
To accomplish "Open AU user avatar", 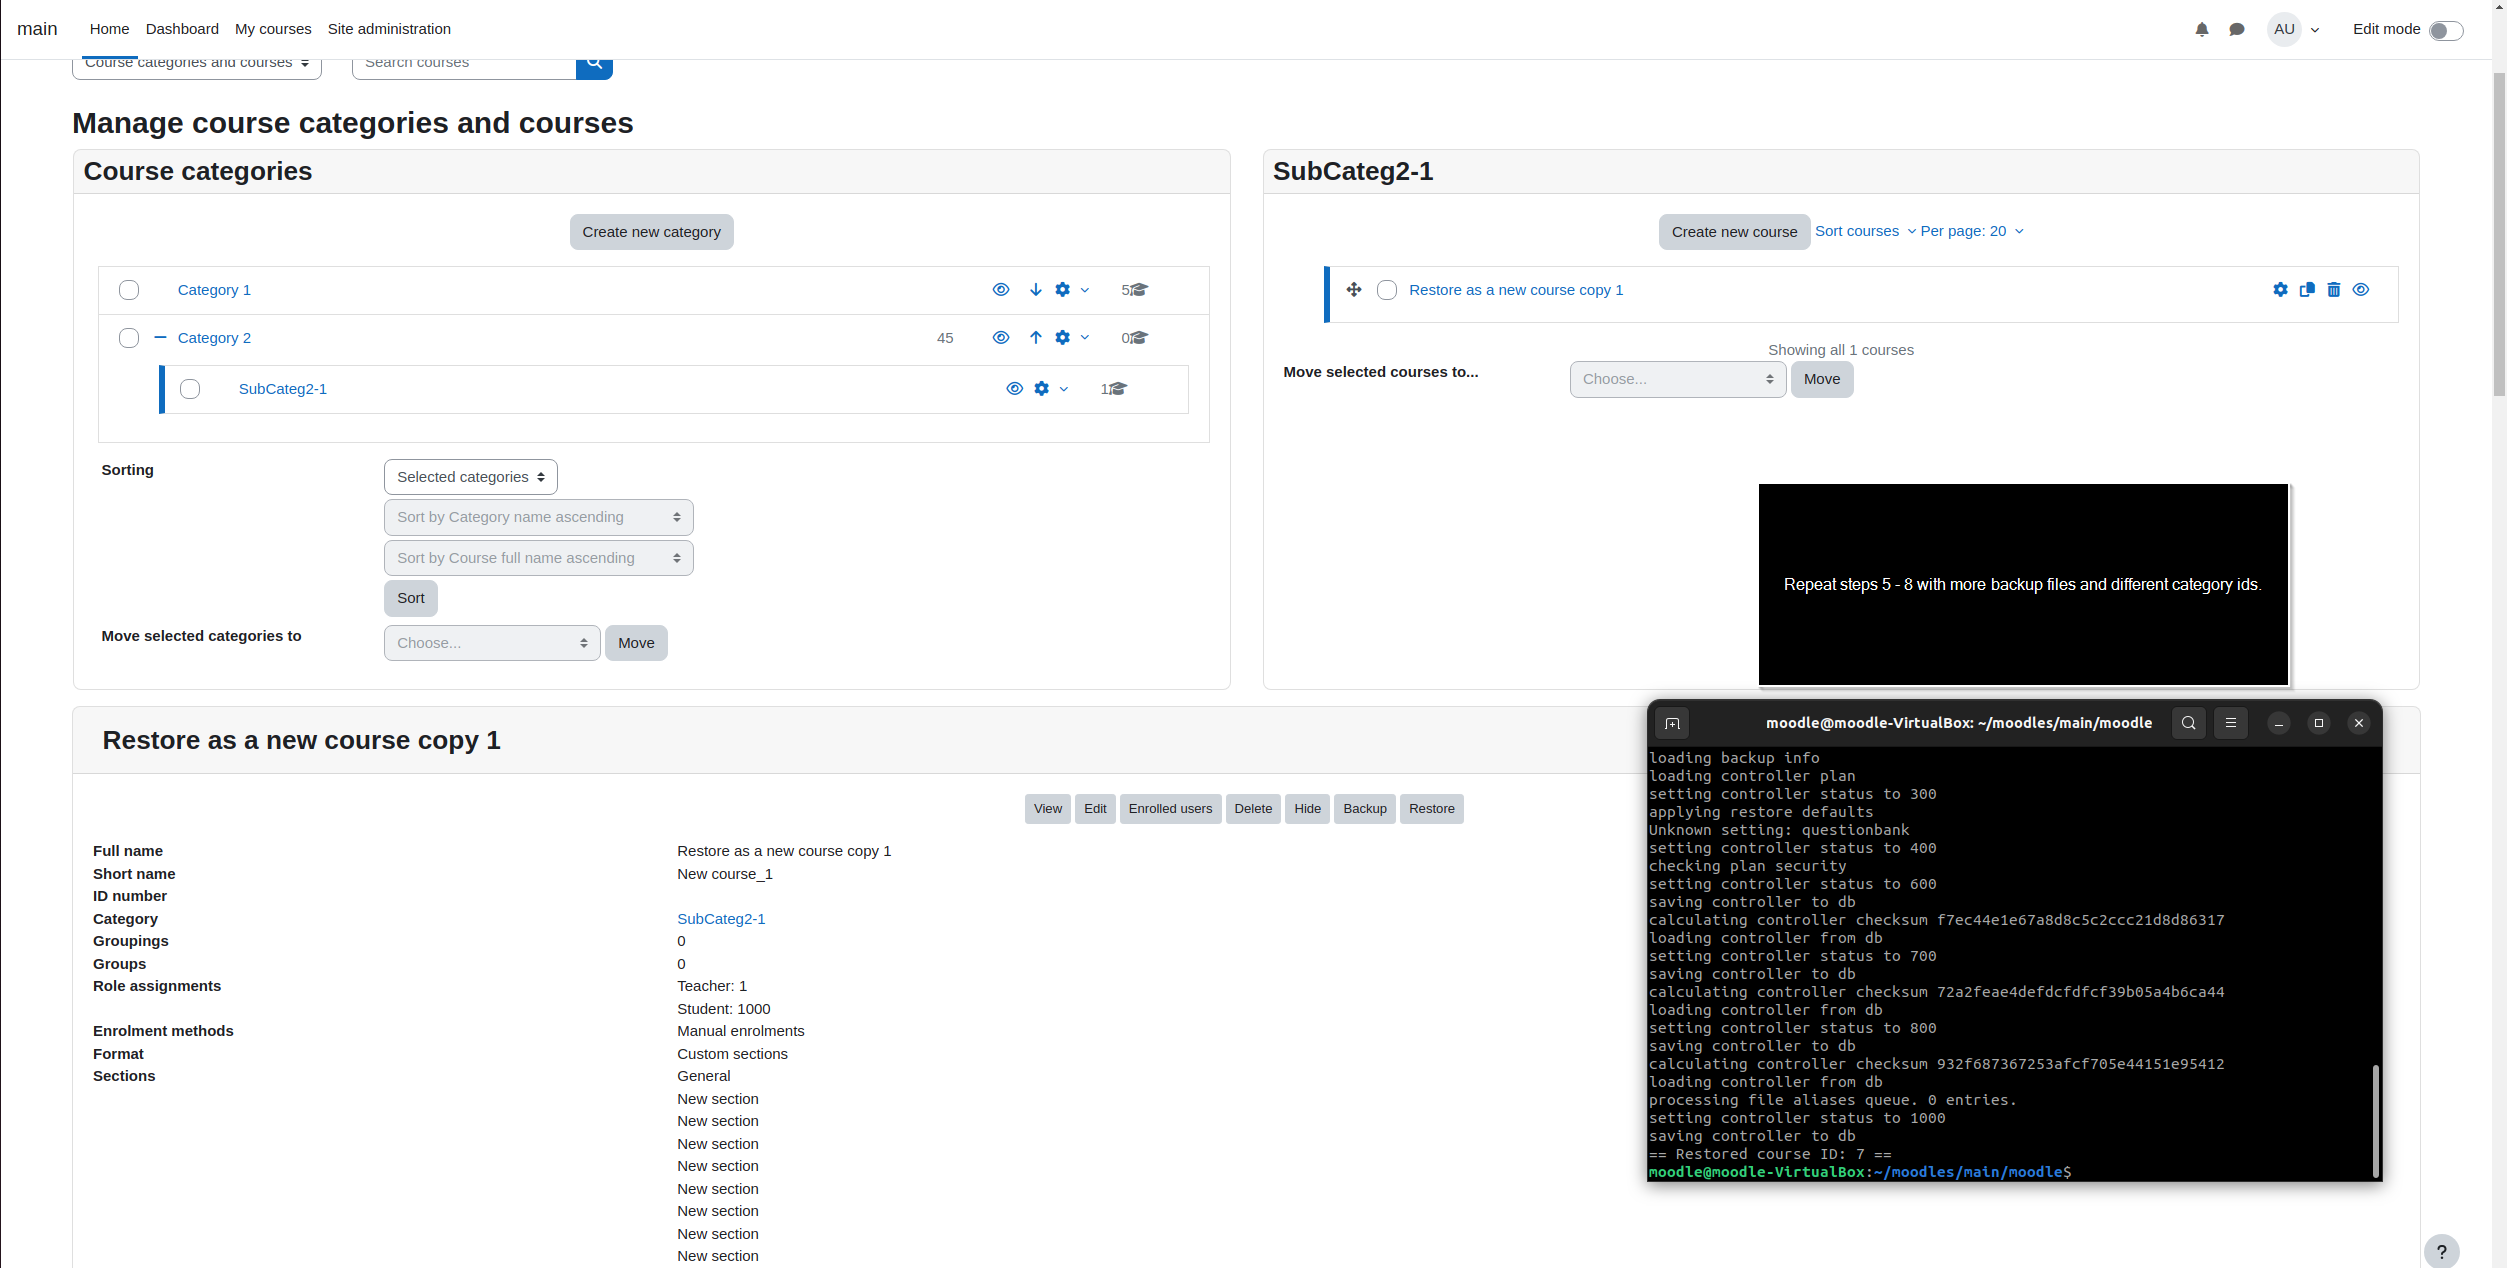I will 2284,30.
